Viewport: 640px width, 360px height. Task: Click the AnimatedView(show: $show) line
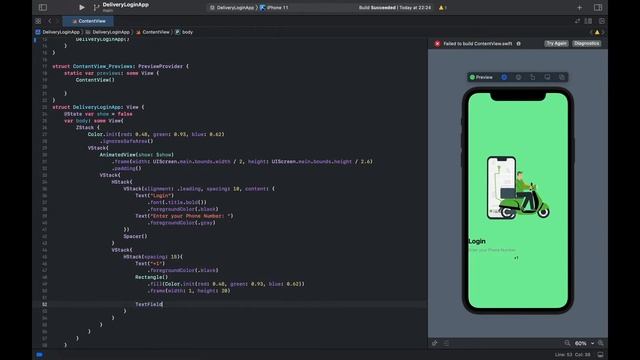point(137,155)
